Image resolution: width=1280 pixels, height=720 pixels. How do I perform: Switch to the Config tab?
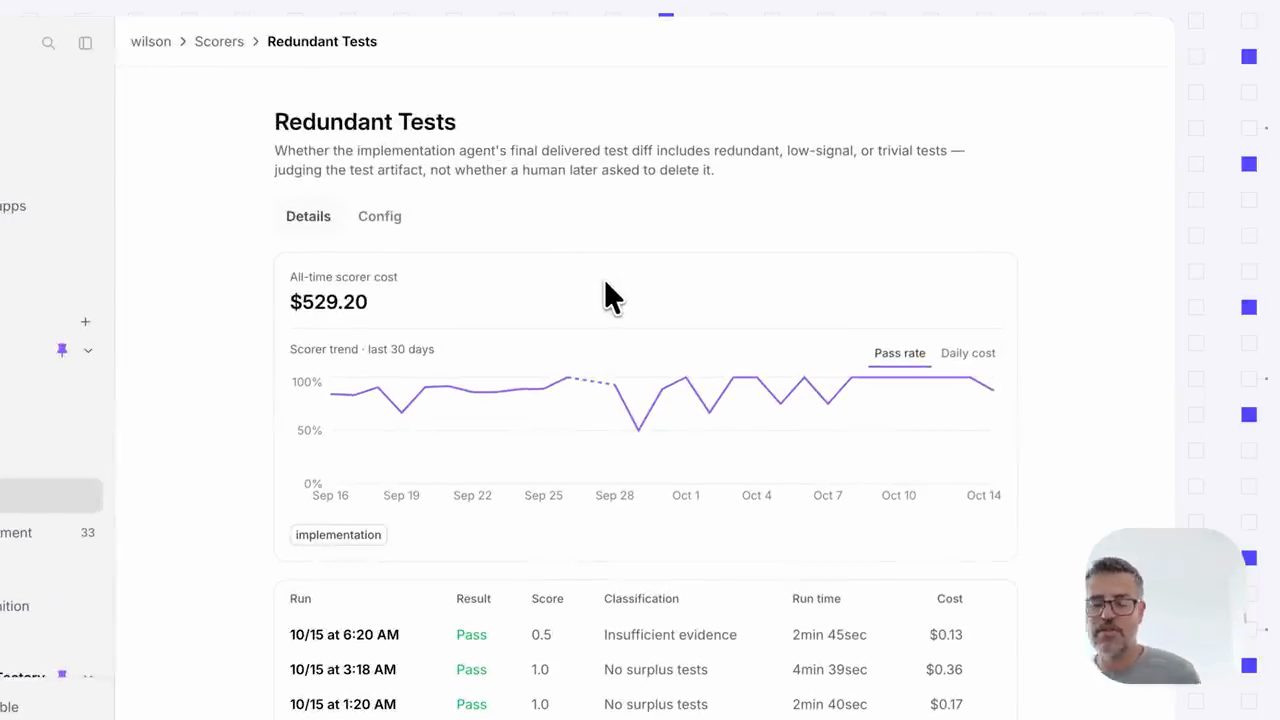380,216
